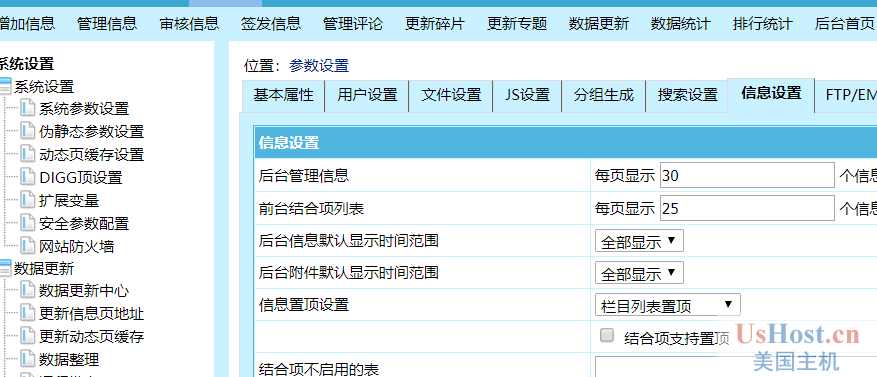Open 数据整理 in the sidebar
Image resolution: width=877 pixels, height=377 pixels.
tap(69, 360)
